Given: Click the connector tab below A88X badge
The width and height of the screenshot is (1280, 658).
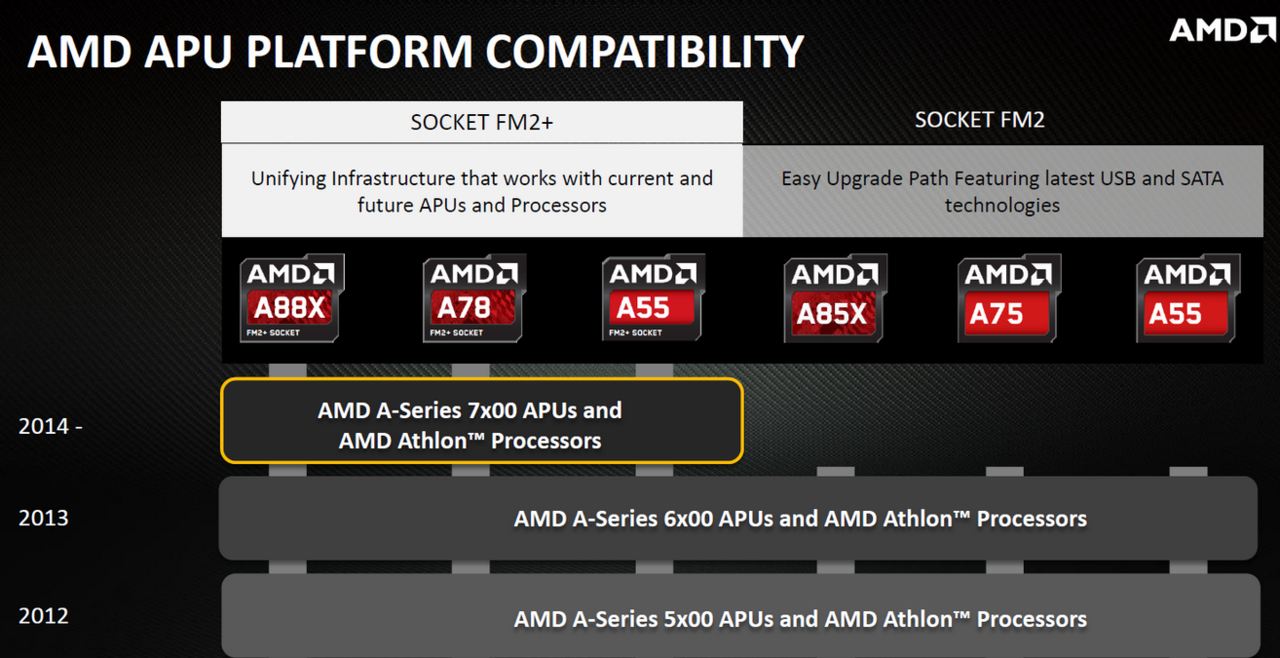Looking at the screenshot, I should (x=288, y=370).
